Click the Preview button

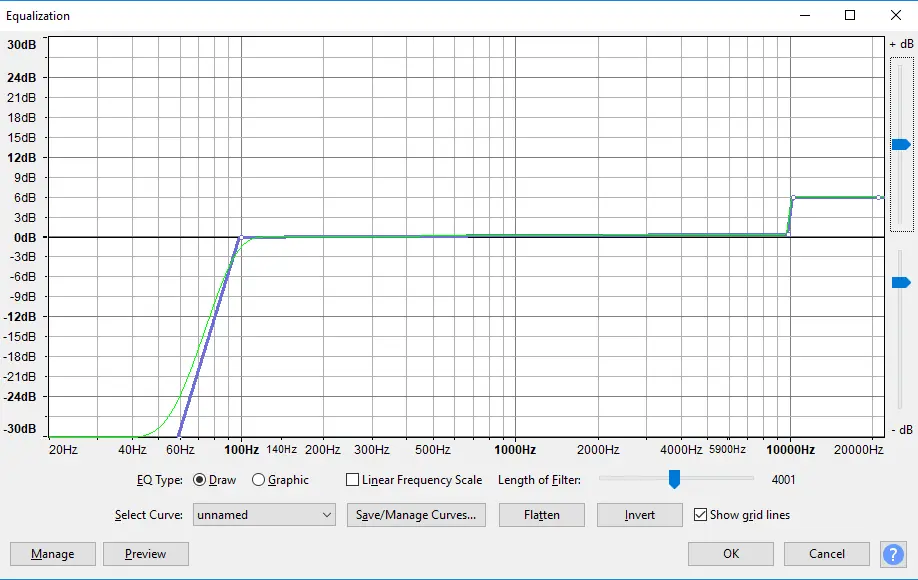pyautogui.click(x=146, y=554)
